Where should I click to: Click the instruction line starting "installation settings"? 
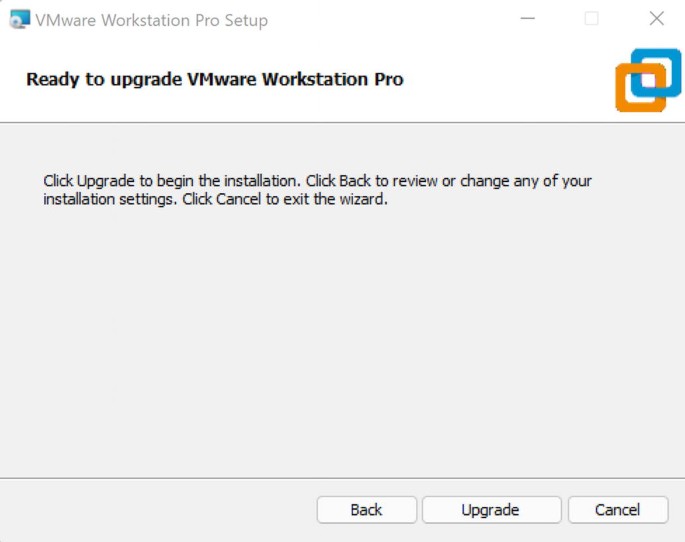click(215, 199)
